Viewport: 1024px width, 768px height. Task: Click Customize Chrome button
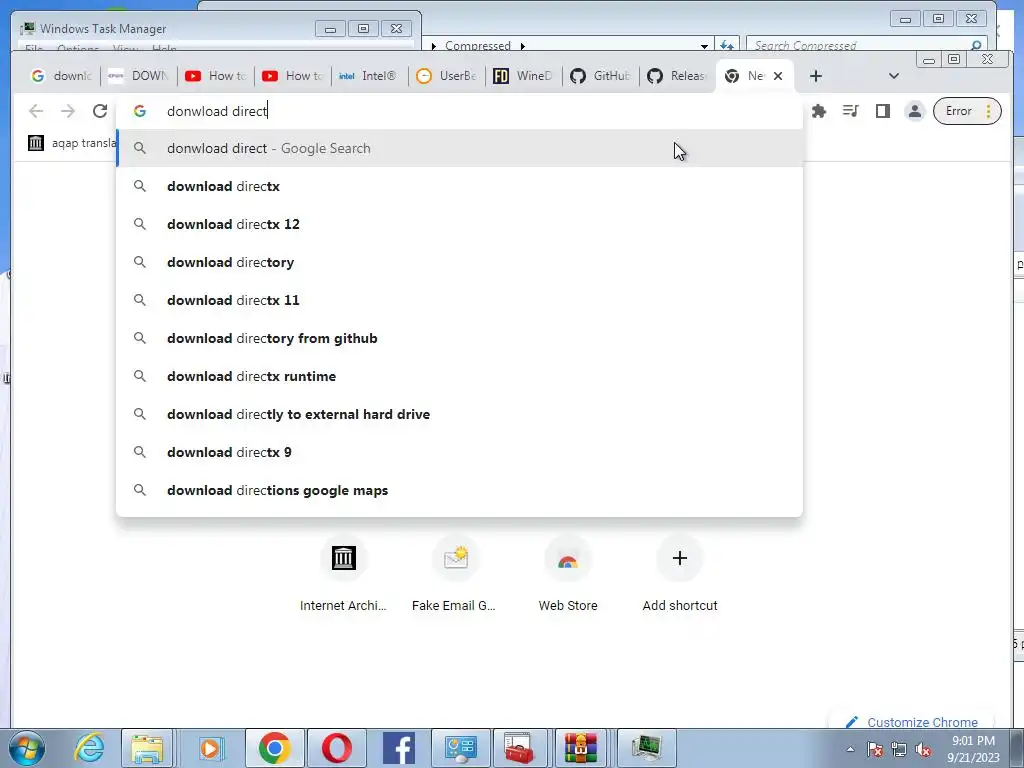pyautogui.click(x=912, y=721)
